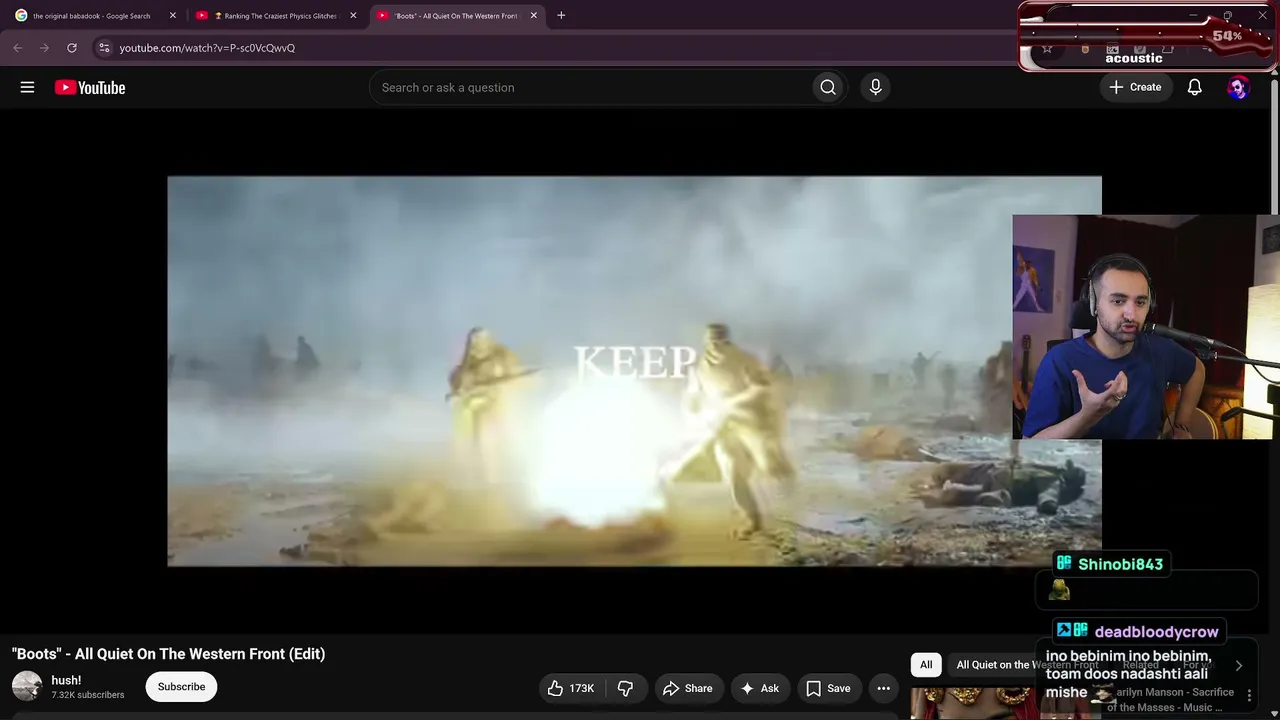Select the Boots All Quiet tab
Image resolution: width=1280 pixels, height=720 pixels.
(x=457, y=16)
